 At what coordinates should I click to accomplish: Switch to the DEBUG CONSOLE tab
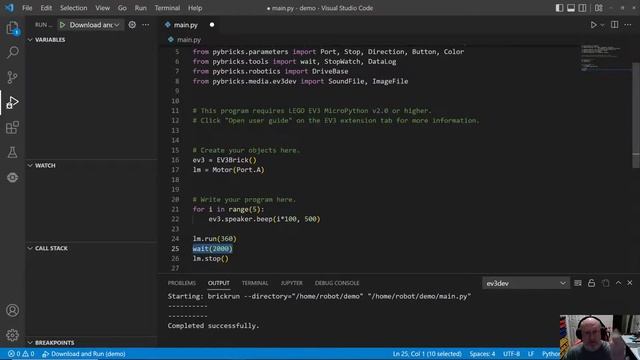pos(337,283)
